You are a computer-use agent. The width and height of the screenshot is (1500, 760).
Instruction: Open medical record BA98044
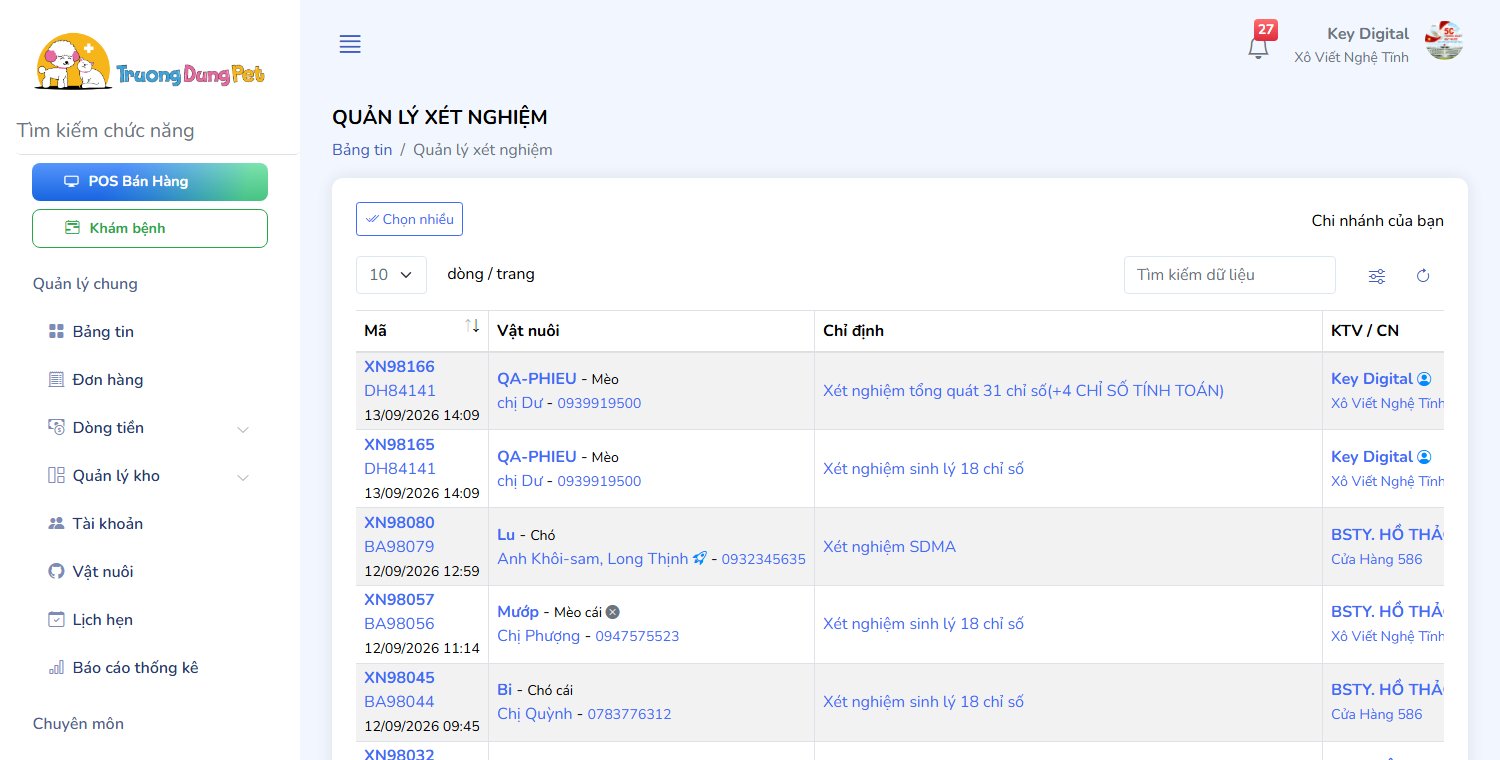[399, 702]
